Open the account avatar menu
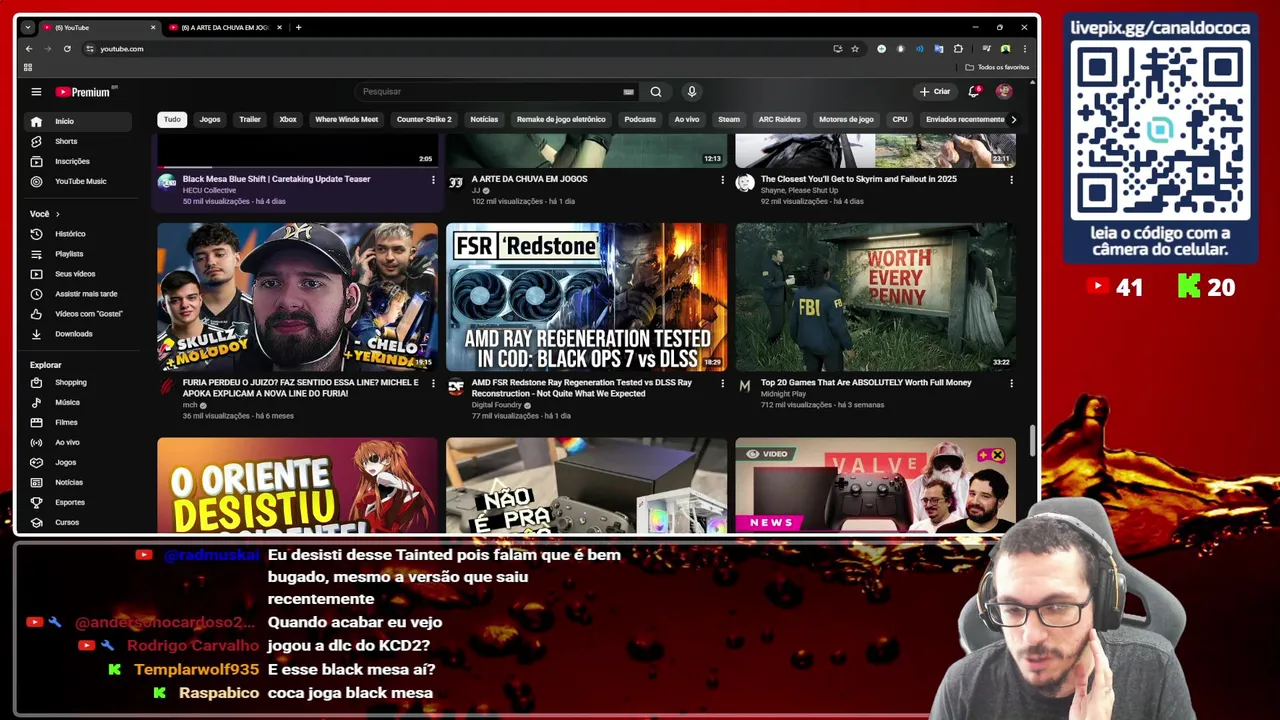The image size is (1280, 720). 1004,92
